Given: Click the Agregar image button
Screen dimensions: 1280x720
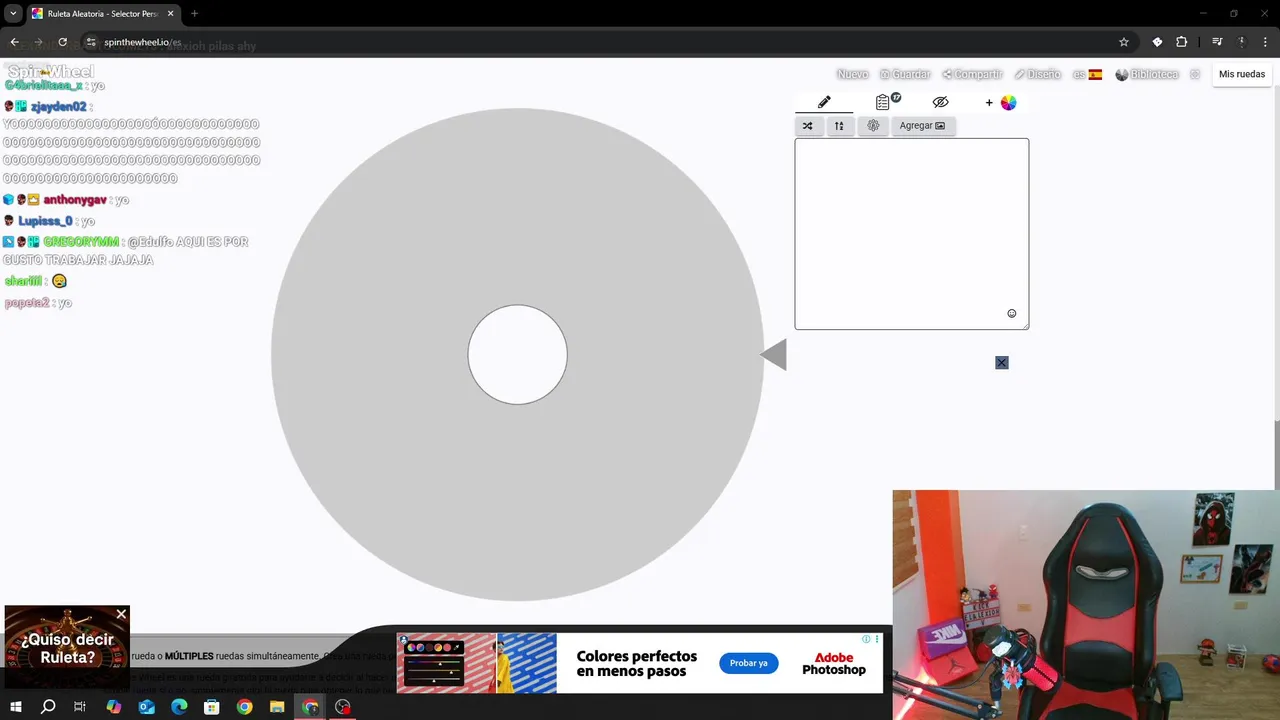Looking at the screenshot, I should [922, 126].
